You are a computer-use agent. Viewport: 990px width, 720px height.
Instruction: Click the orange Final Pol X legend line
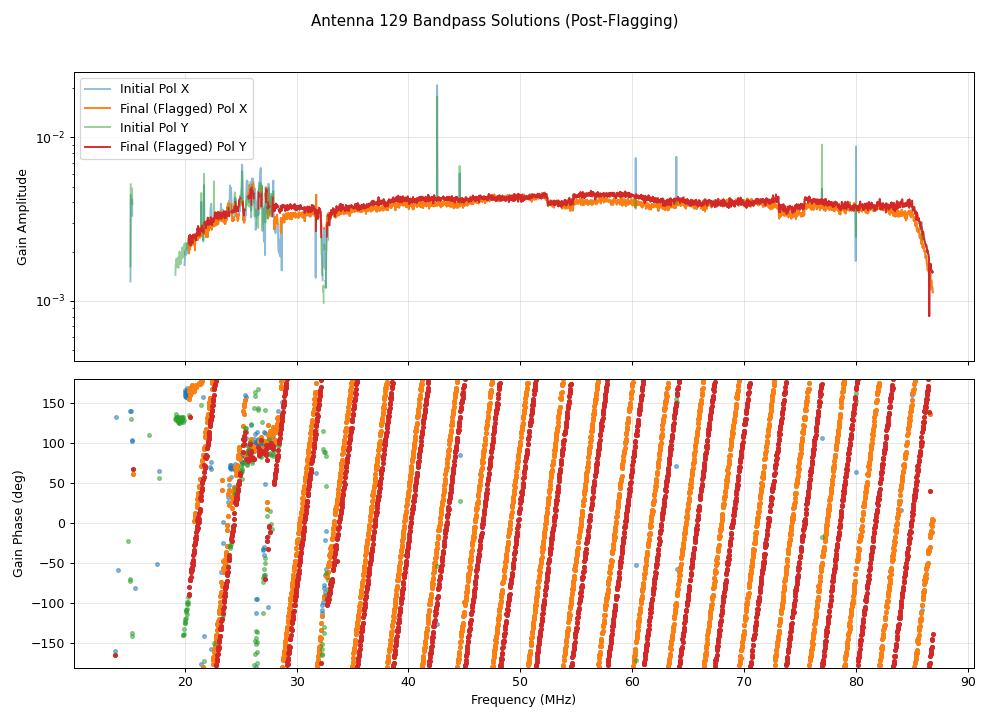coord(100,108)
